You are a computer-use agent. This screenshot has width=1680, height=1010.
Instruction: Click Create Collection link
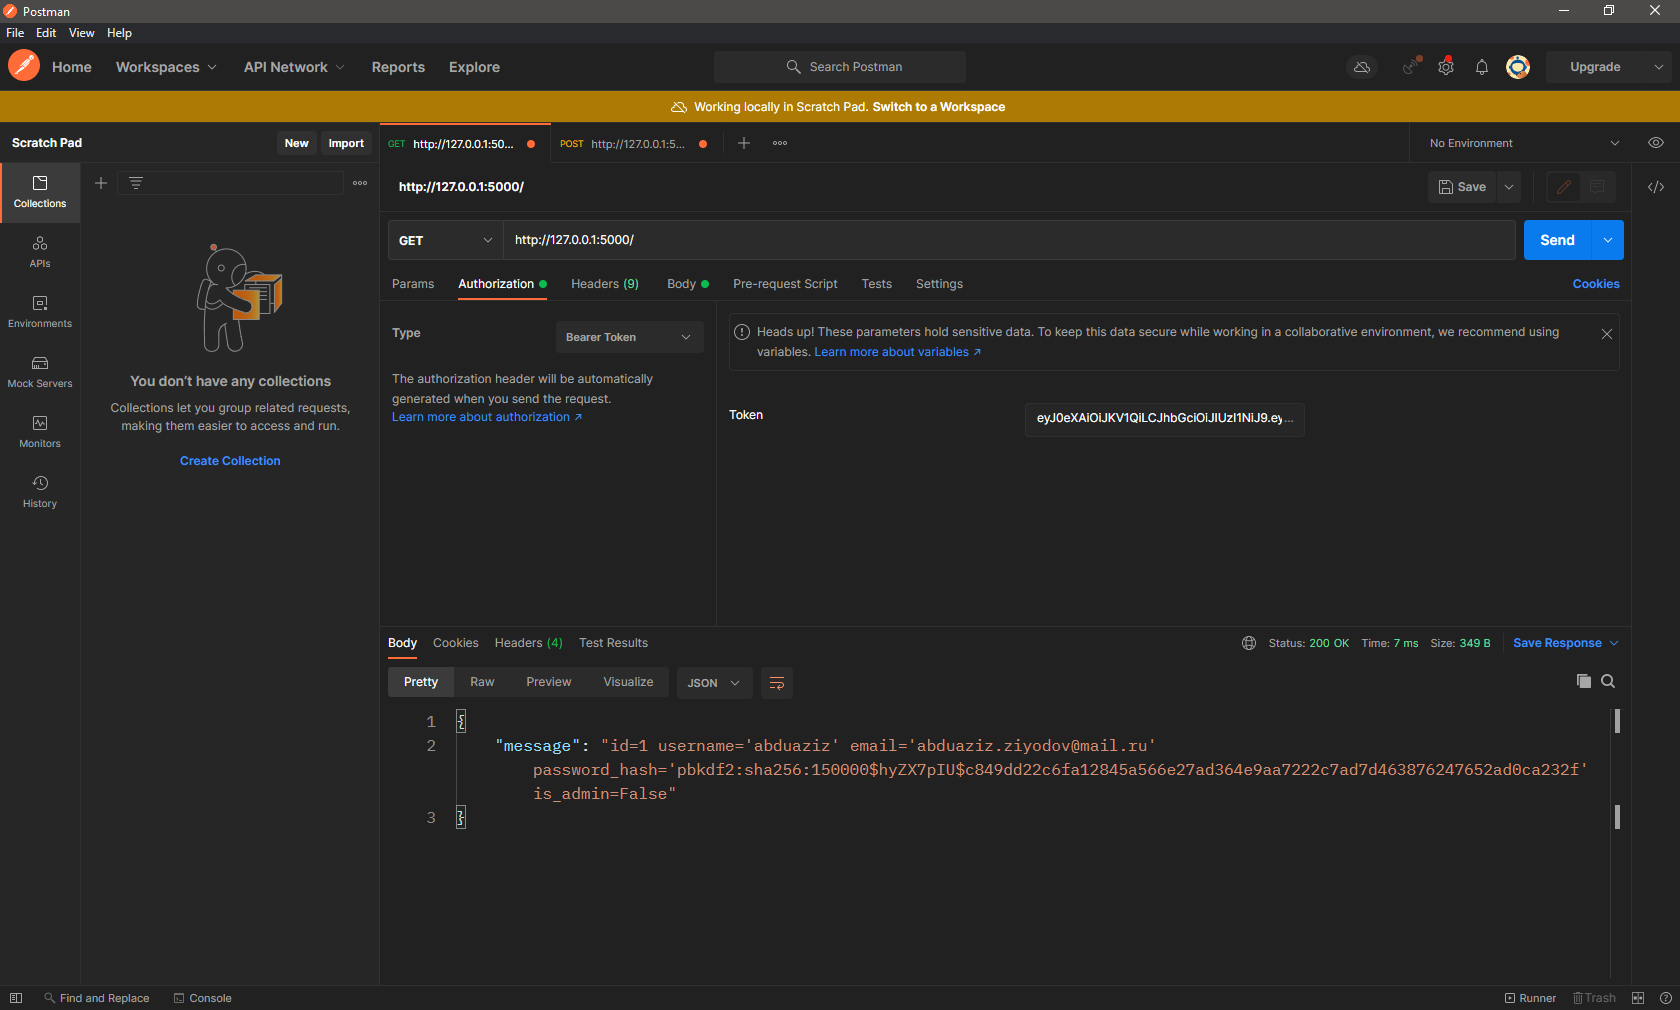[230, 461]
